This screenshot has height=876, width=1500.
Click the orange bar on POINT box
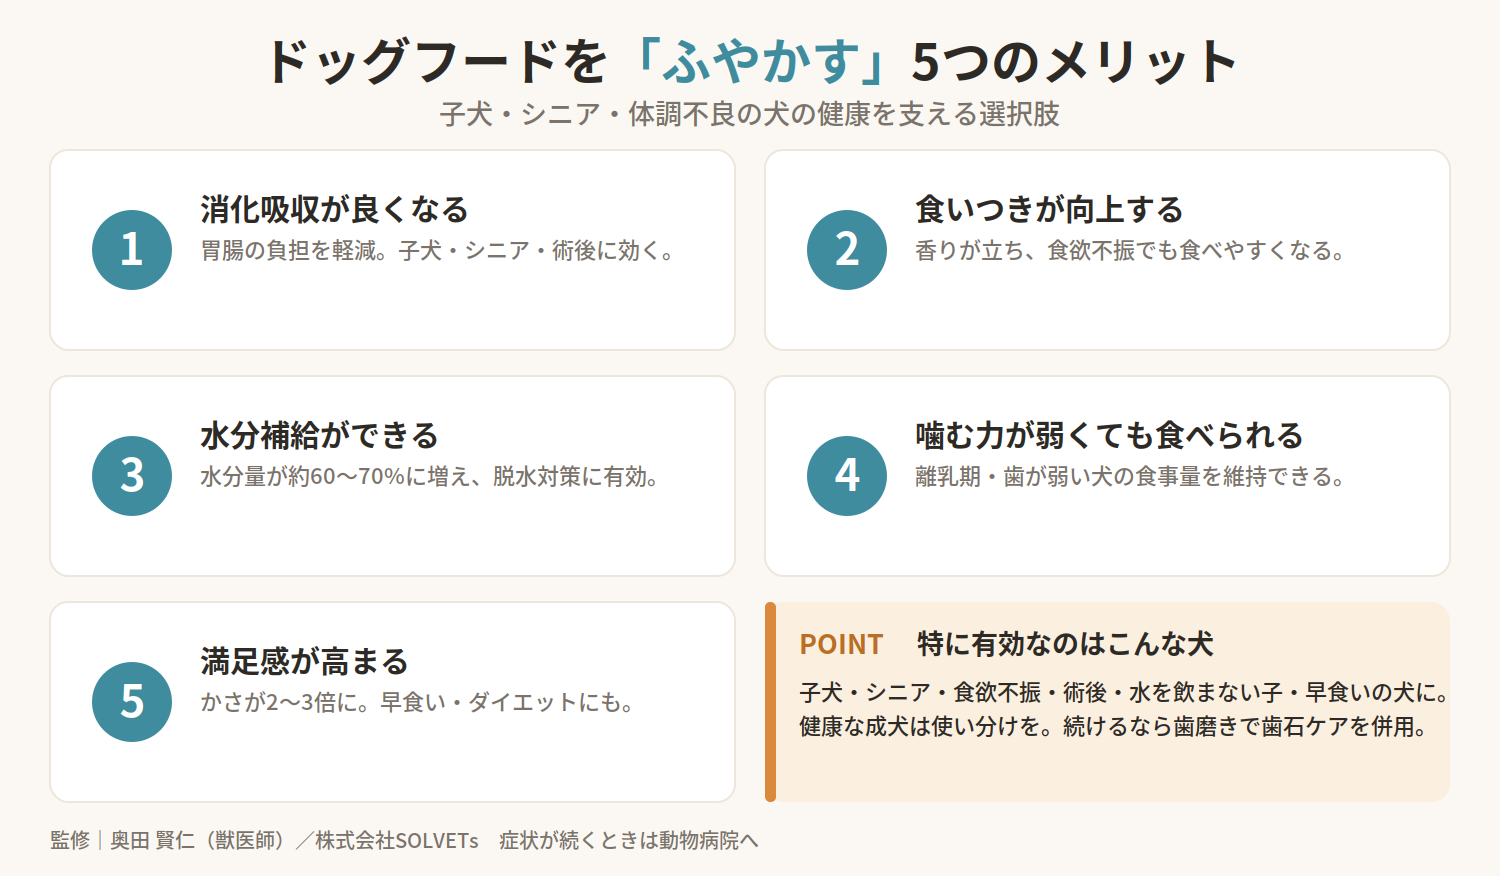tap(770, 702)
